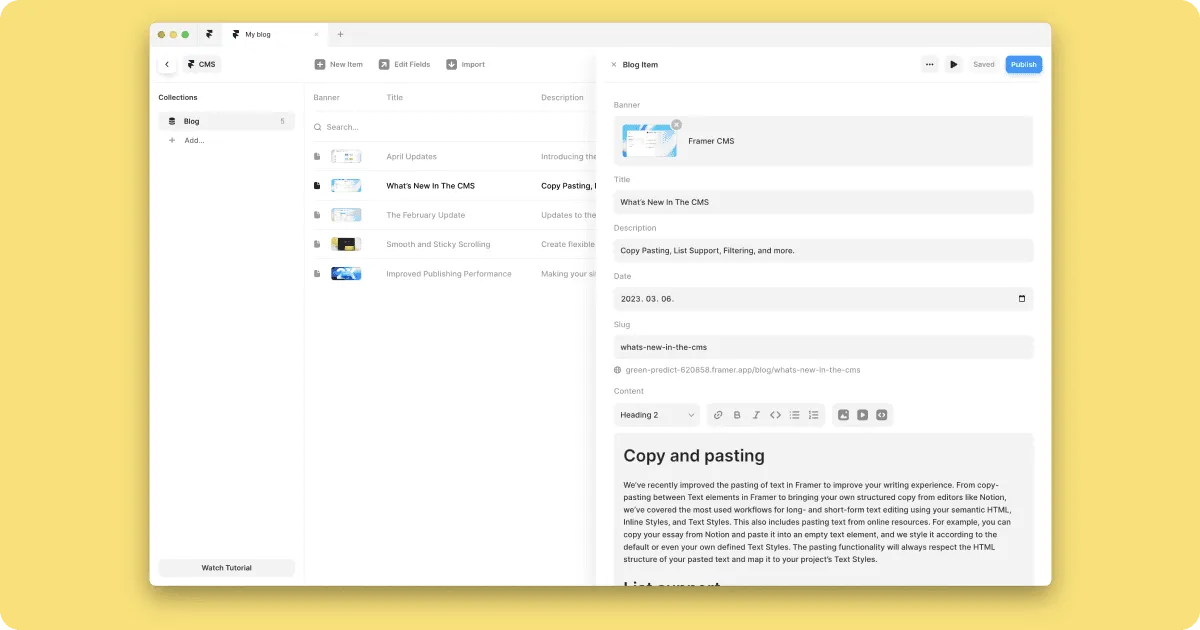The width and height of the screenshot is (1200, 630).
Task: Insert a link in the content toolbar
Action: pyautogui.click(x=718, y=415)
